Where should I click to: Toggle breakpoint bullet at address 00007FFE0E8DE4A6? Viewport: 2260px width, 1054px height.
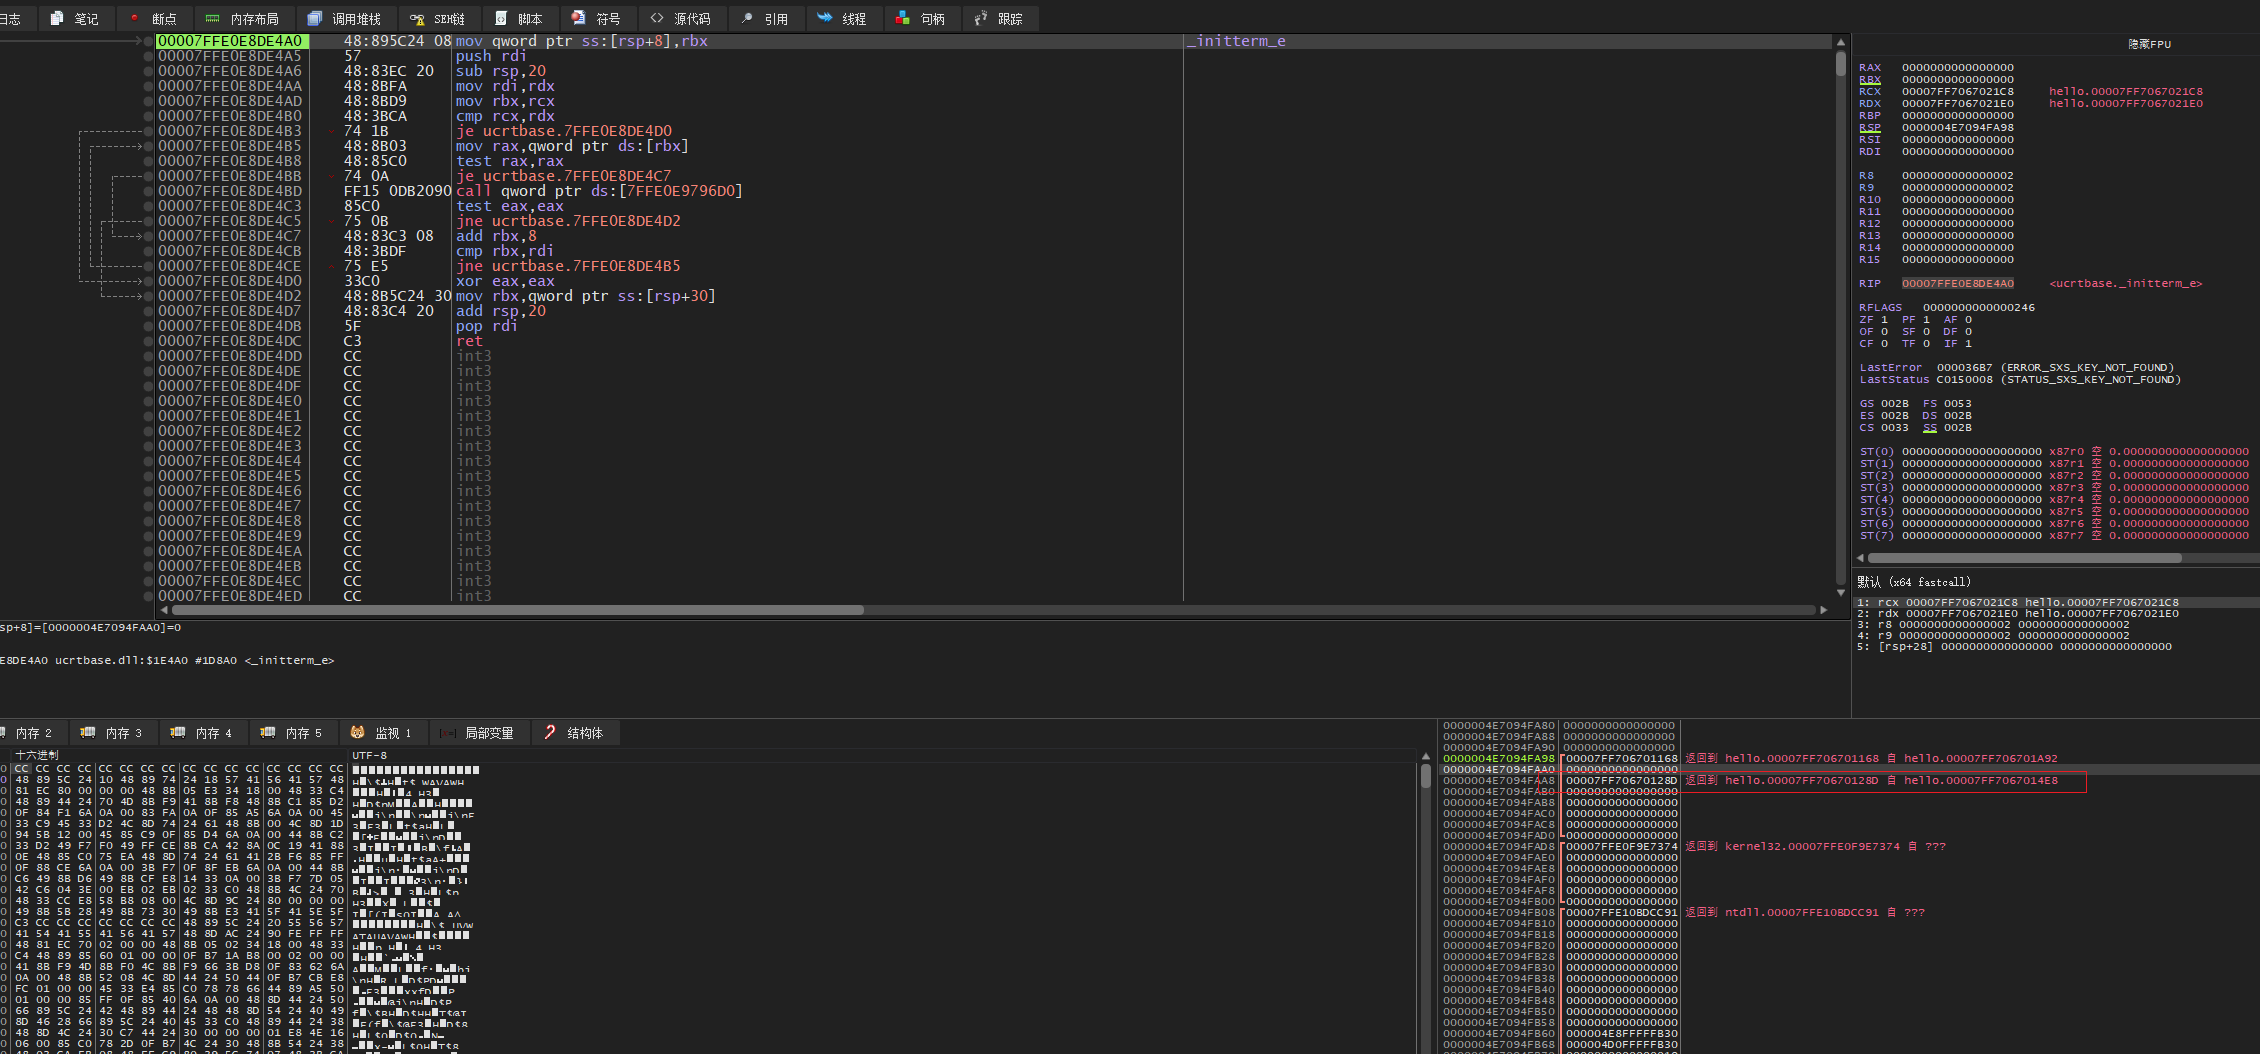(149, 71)
